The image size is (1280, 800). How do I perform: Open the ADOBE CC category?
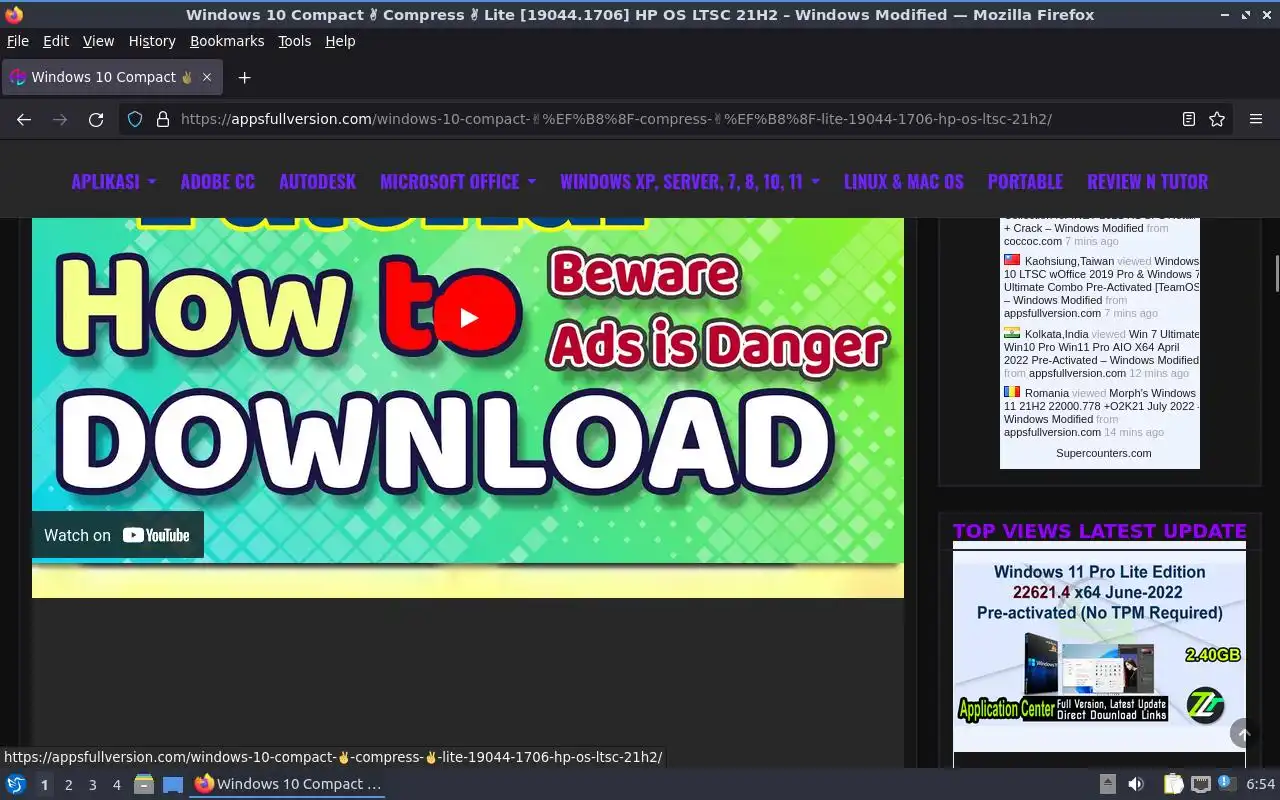[218, 181]
